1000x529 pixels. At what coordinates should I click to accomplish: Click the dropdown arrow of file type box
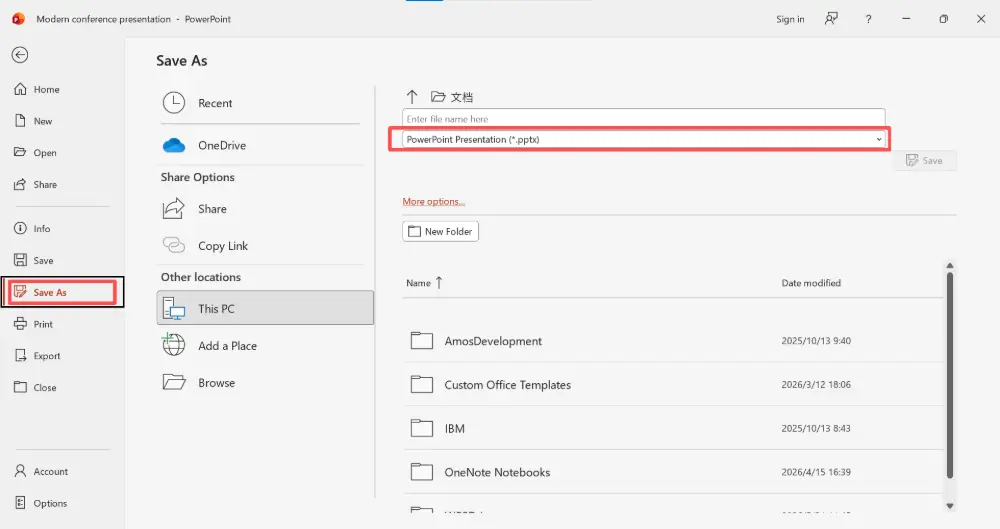(x=879, y=139)
